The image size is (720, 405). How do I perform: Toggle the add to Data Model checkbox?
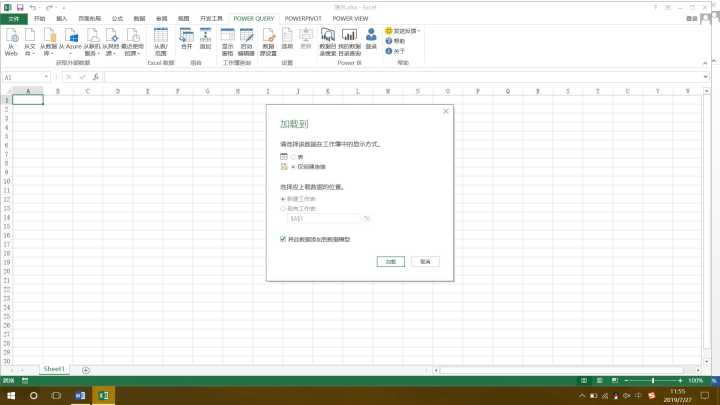pyautogui.click(x=284, y=238)
